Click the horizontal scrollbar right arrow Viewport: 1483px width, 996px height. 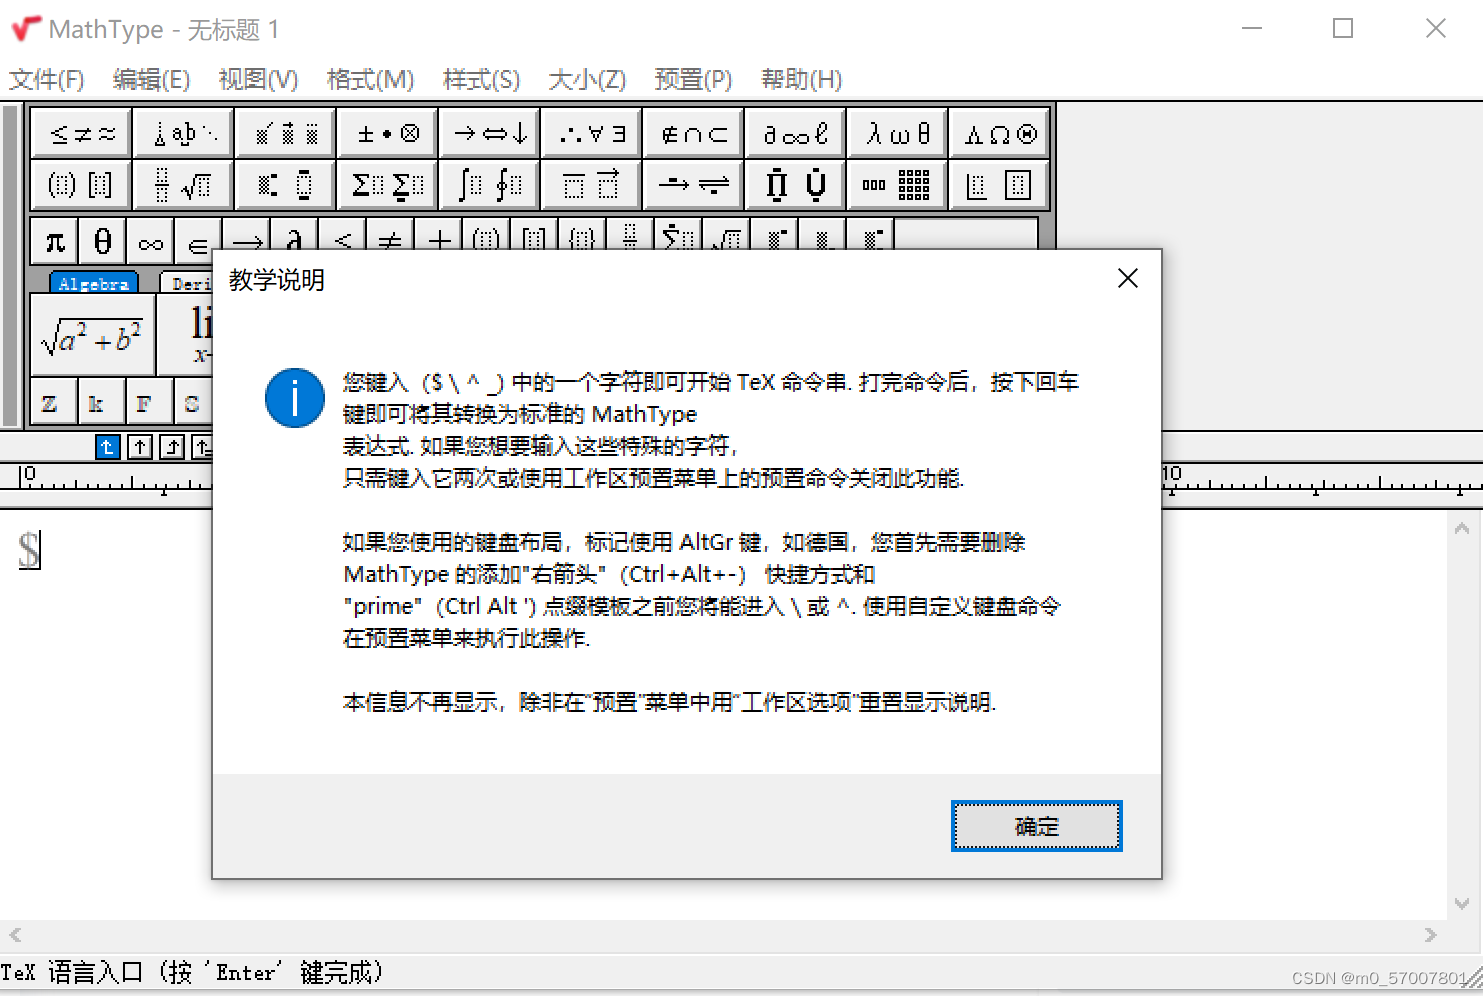(x=1431, y=935)
